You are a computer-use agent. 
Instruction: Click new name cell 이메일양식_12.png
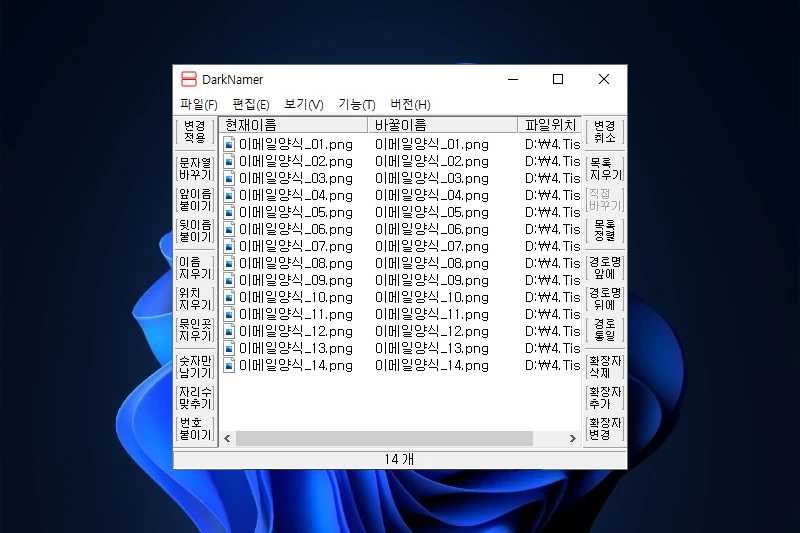pos(432,332)
